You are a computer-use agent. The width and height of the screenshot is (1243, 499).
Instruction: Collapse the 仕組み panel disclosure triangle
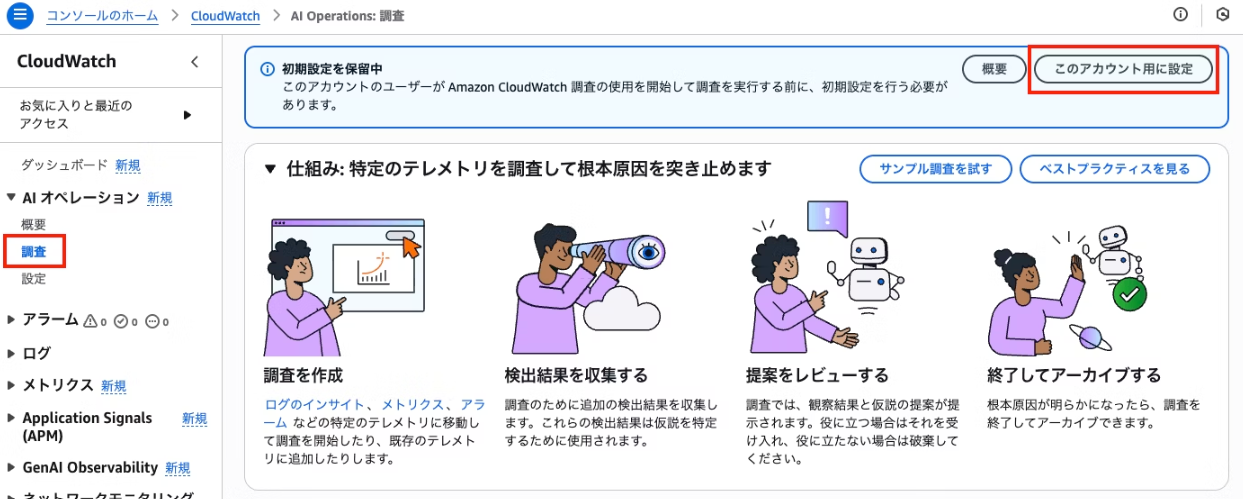[269, 169]
